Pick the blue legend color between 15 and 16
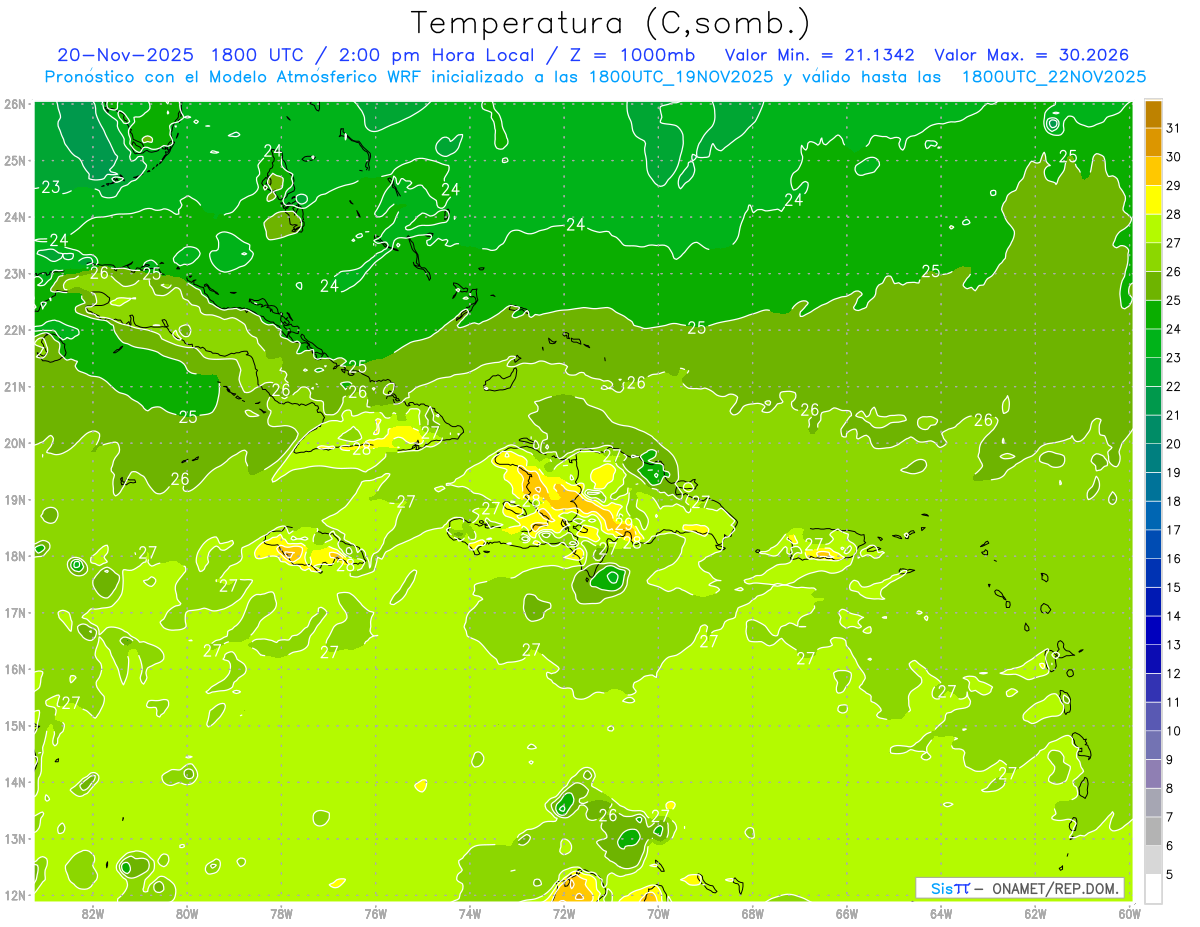1200x927 pixels. pos(1154,573)
